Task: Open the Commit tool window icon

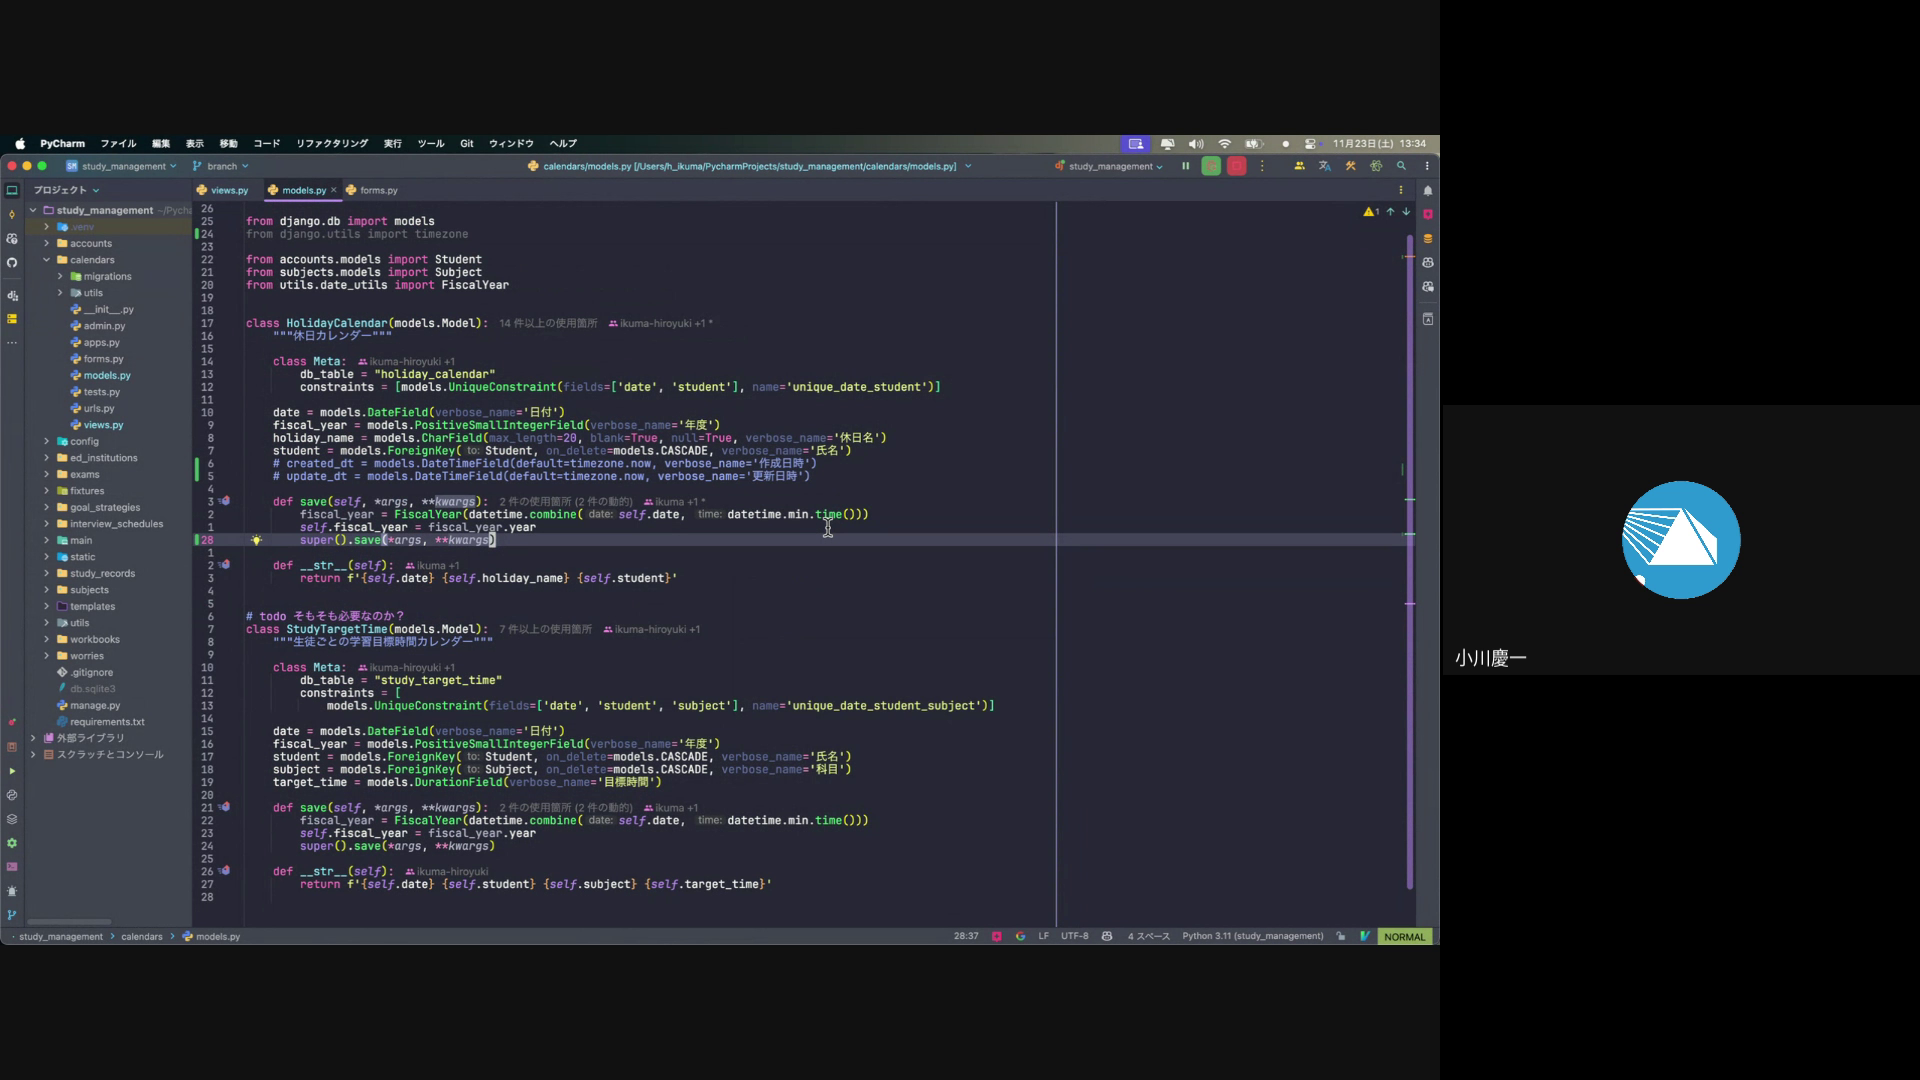Action: (x=12, y=214)
